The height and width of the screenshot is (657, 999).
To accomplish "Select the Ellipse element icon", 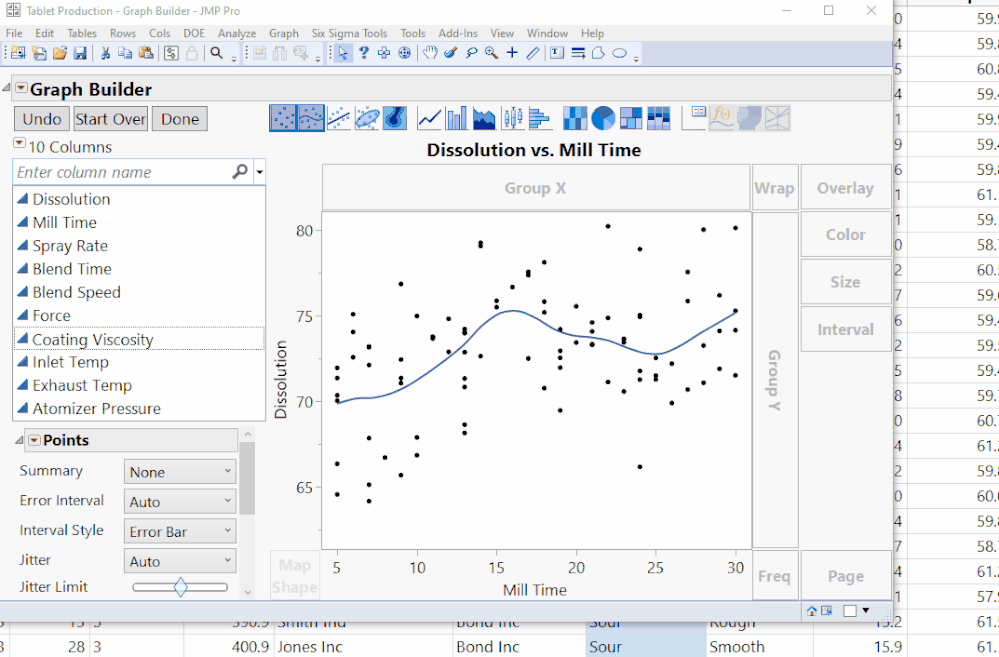I will (367, 119).
